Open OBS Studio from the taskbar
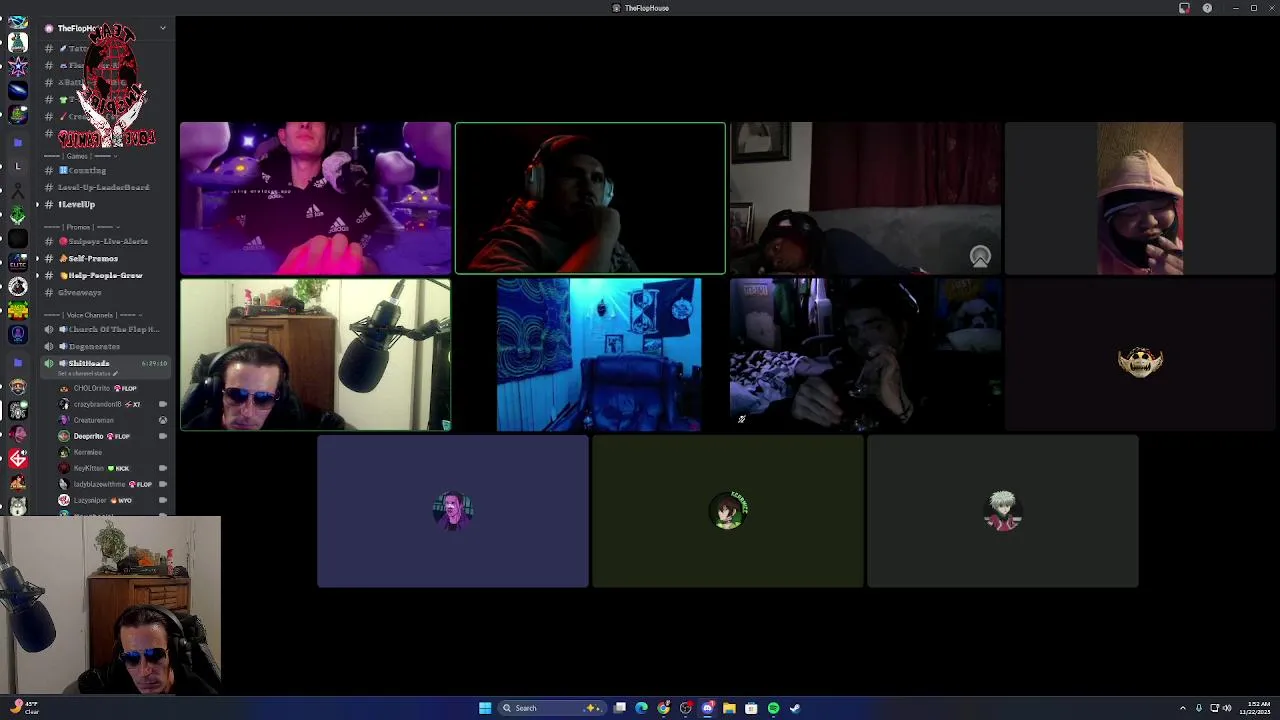This screenshot has width=1280, height=720. 686,708
